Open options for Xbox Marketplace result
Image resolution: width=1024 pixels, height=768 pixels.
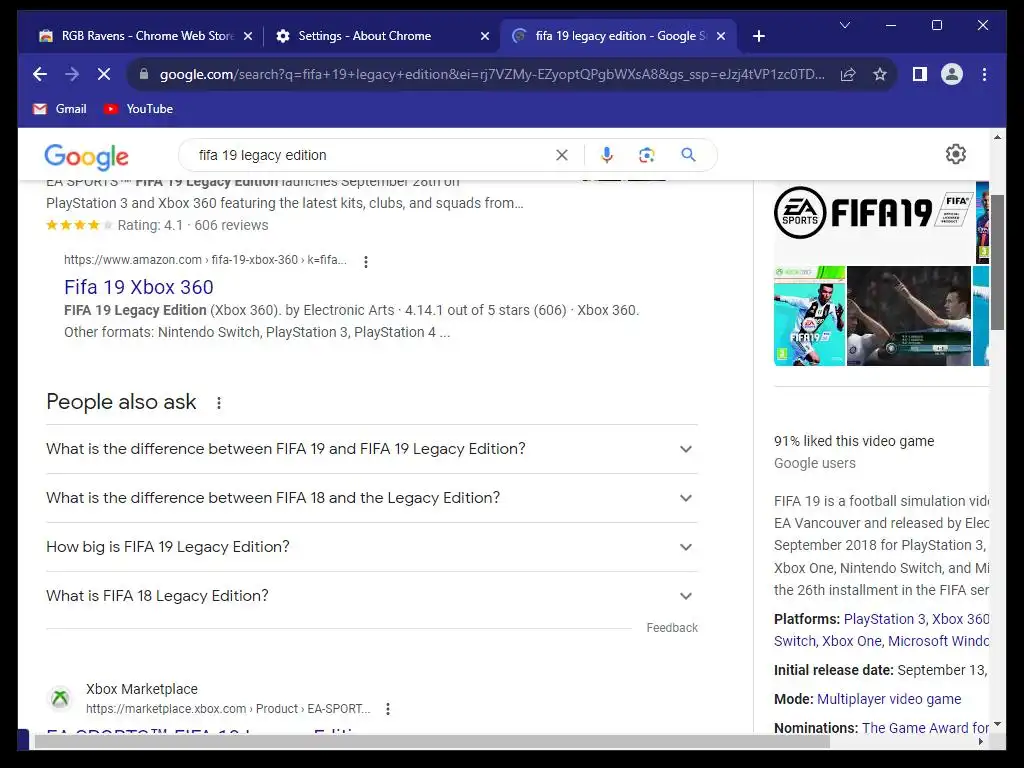[388, 709]
